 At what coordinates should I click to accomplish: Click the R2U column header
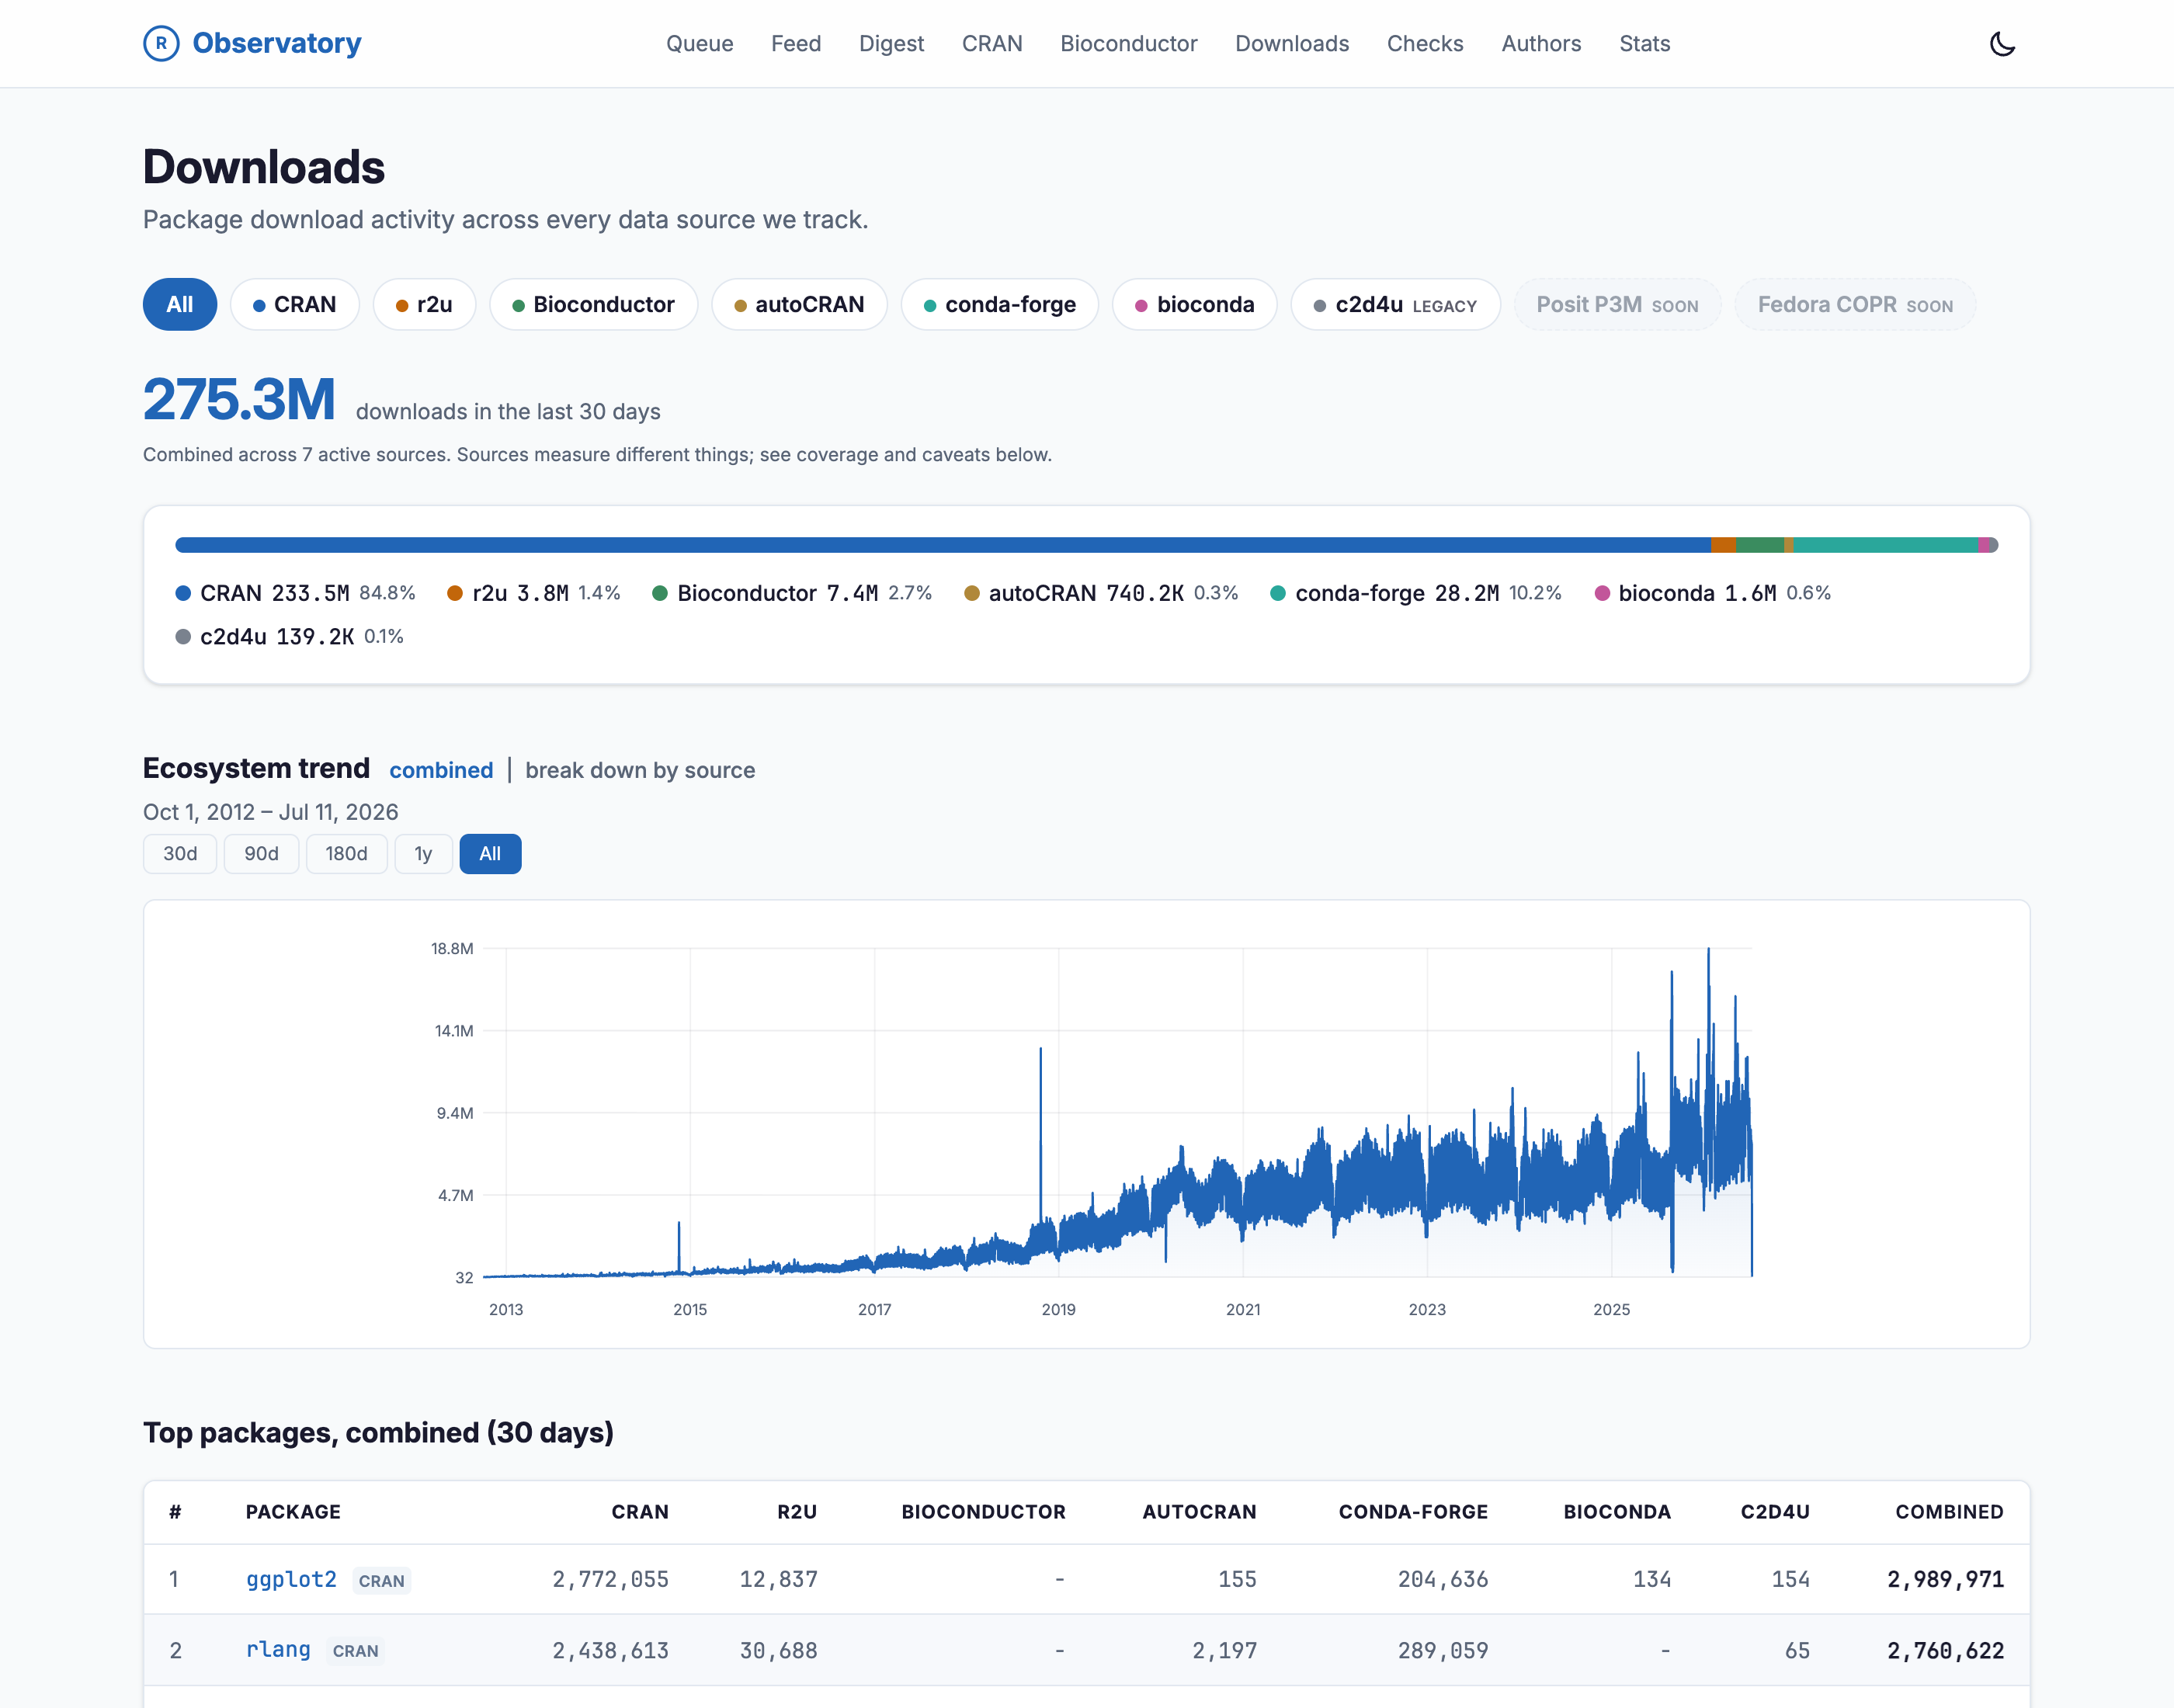tap(797, 1512)
